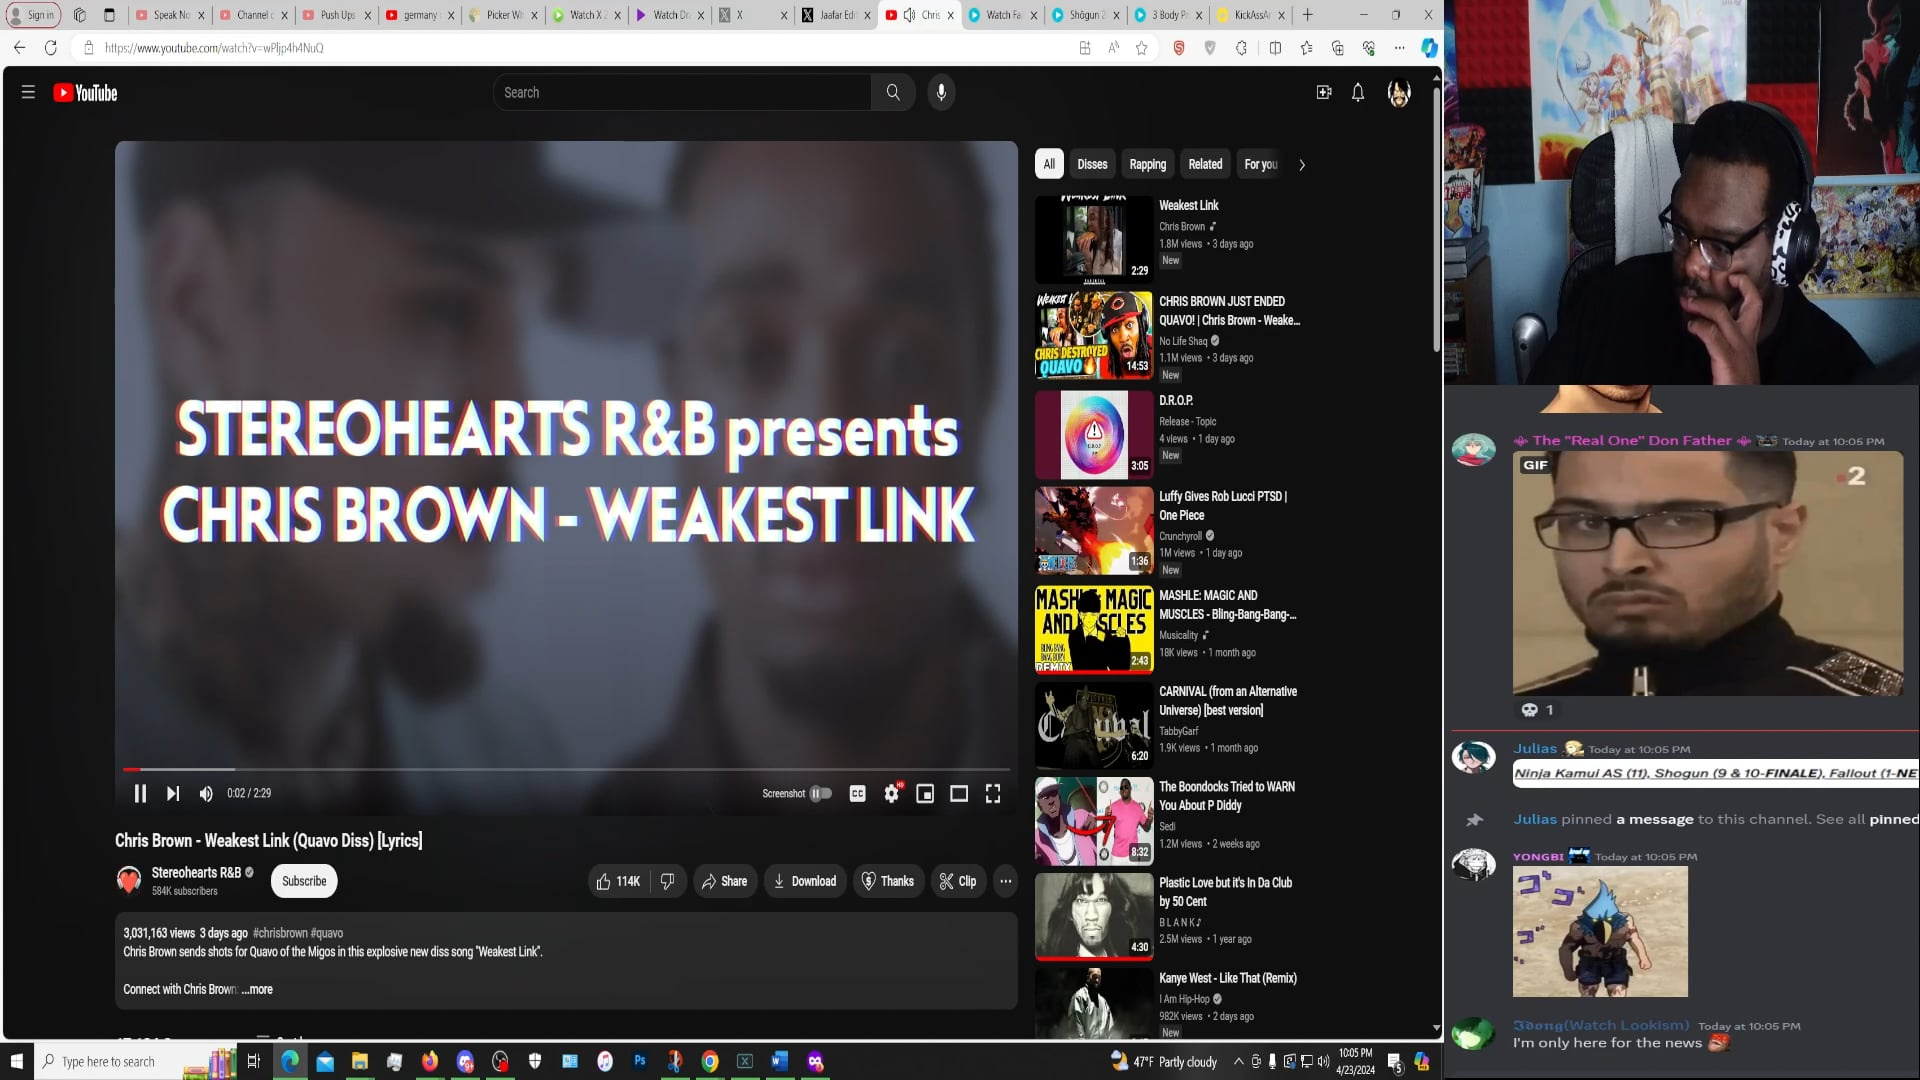Click the browser address bar URL
Viewport: 1920px width, 1080px height.
pyautogui.click(x=214, y=48)
